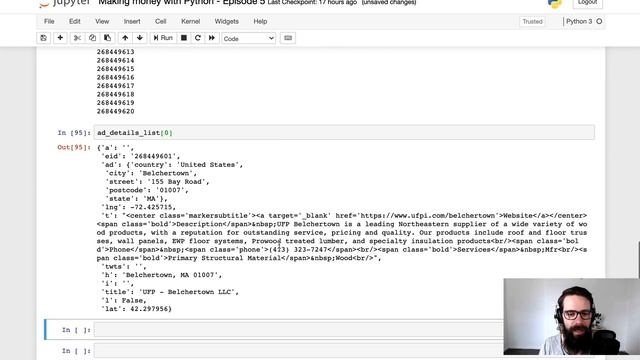
Task: Click the 'eid' value '268449601'
Action: (x=155, y=156)
